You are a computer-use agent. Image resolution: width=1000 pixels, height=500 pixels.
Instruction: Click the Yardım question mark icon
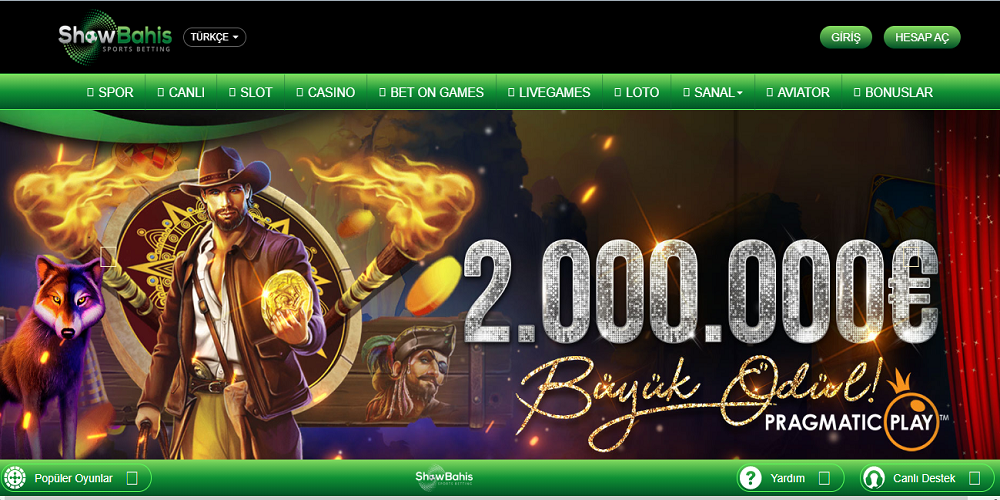(x=750, y=478)
